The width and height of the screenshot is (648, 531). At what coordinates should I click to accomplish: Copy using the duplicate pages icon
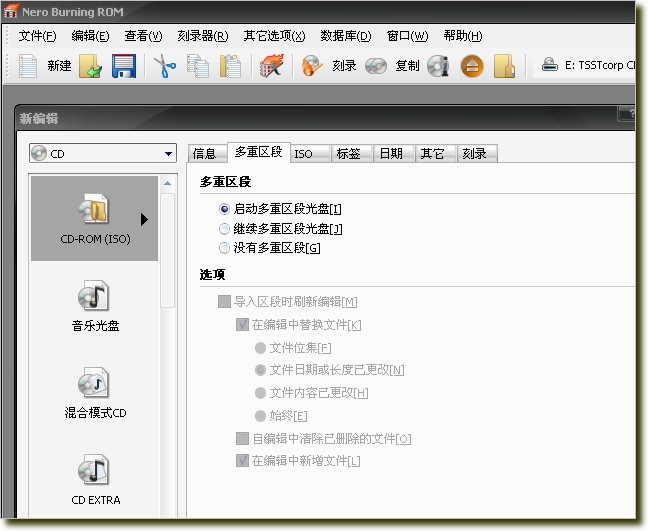point(198,66)
